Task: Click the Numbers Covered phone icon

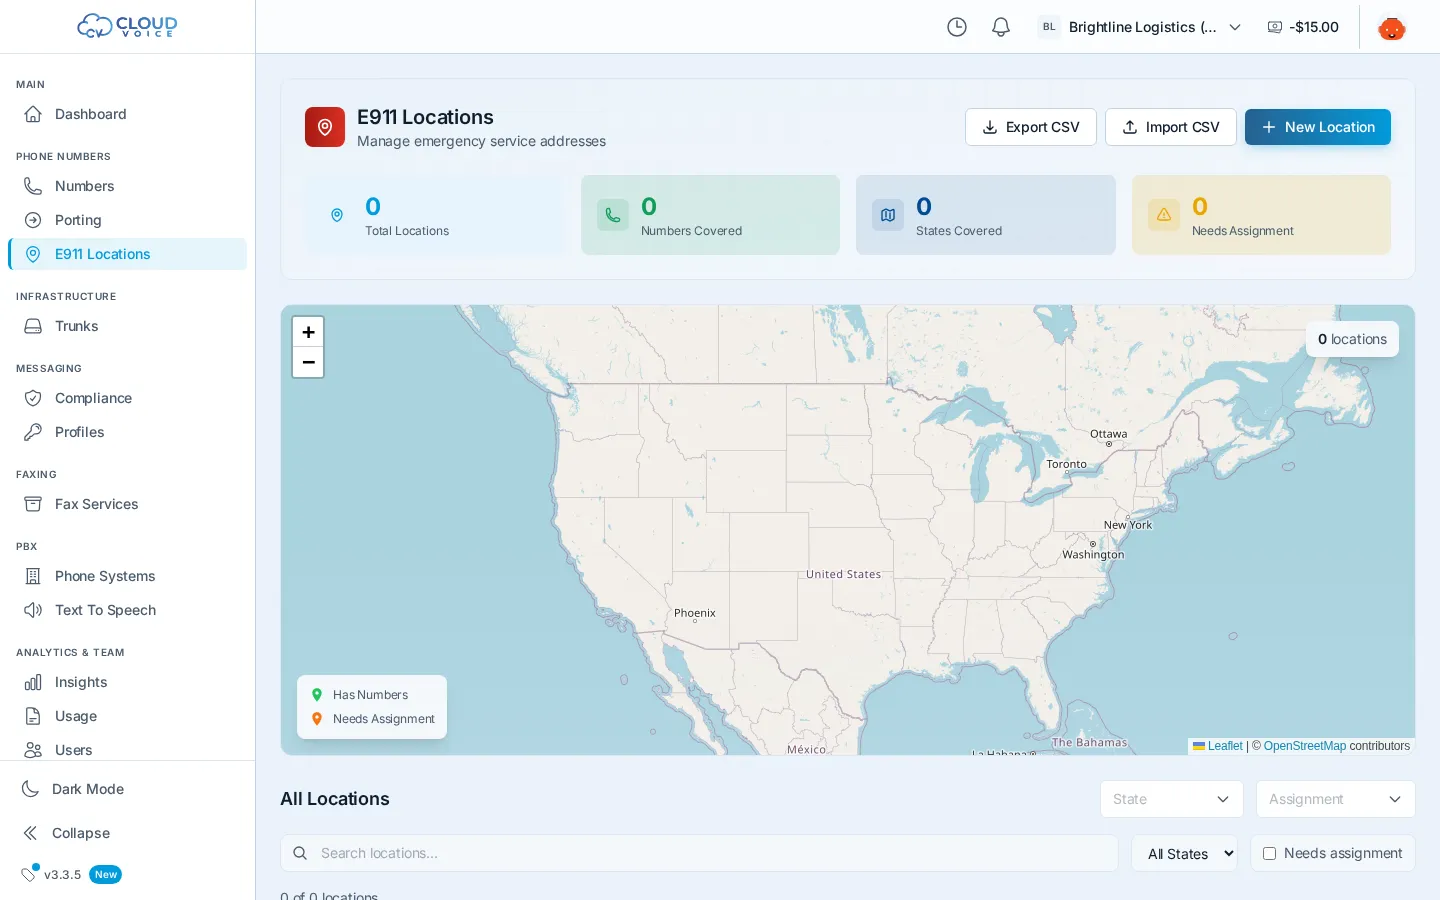Action: click(x=613, y=215)
